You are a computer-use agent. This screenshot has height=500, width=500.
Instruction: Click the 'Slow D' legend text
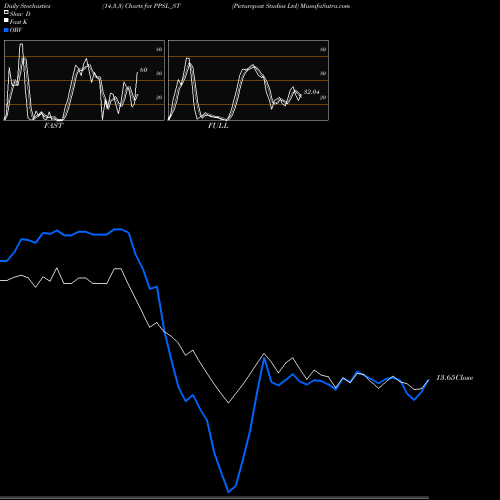tap(20, 14)
